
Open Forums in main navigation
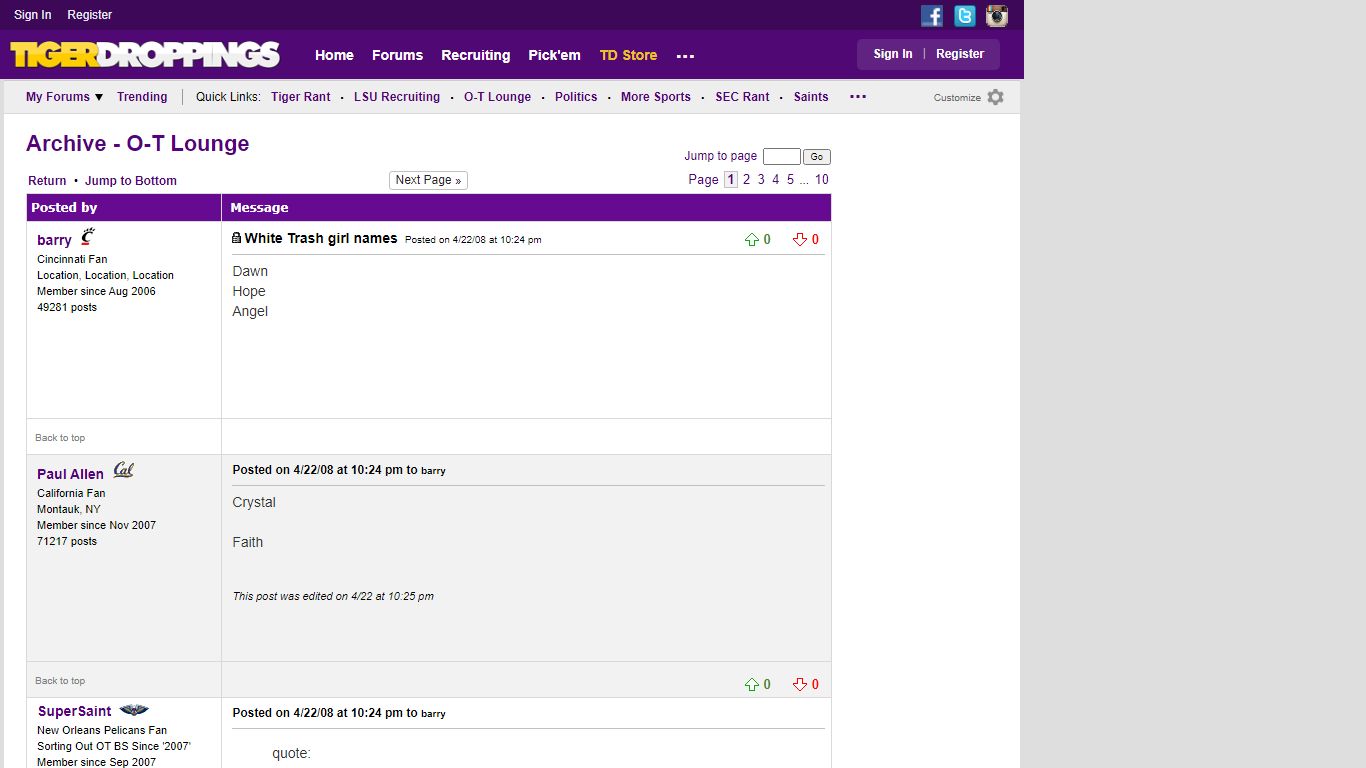397,55
